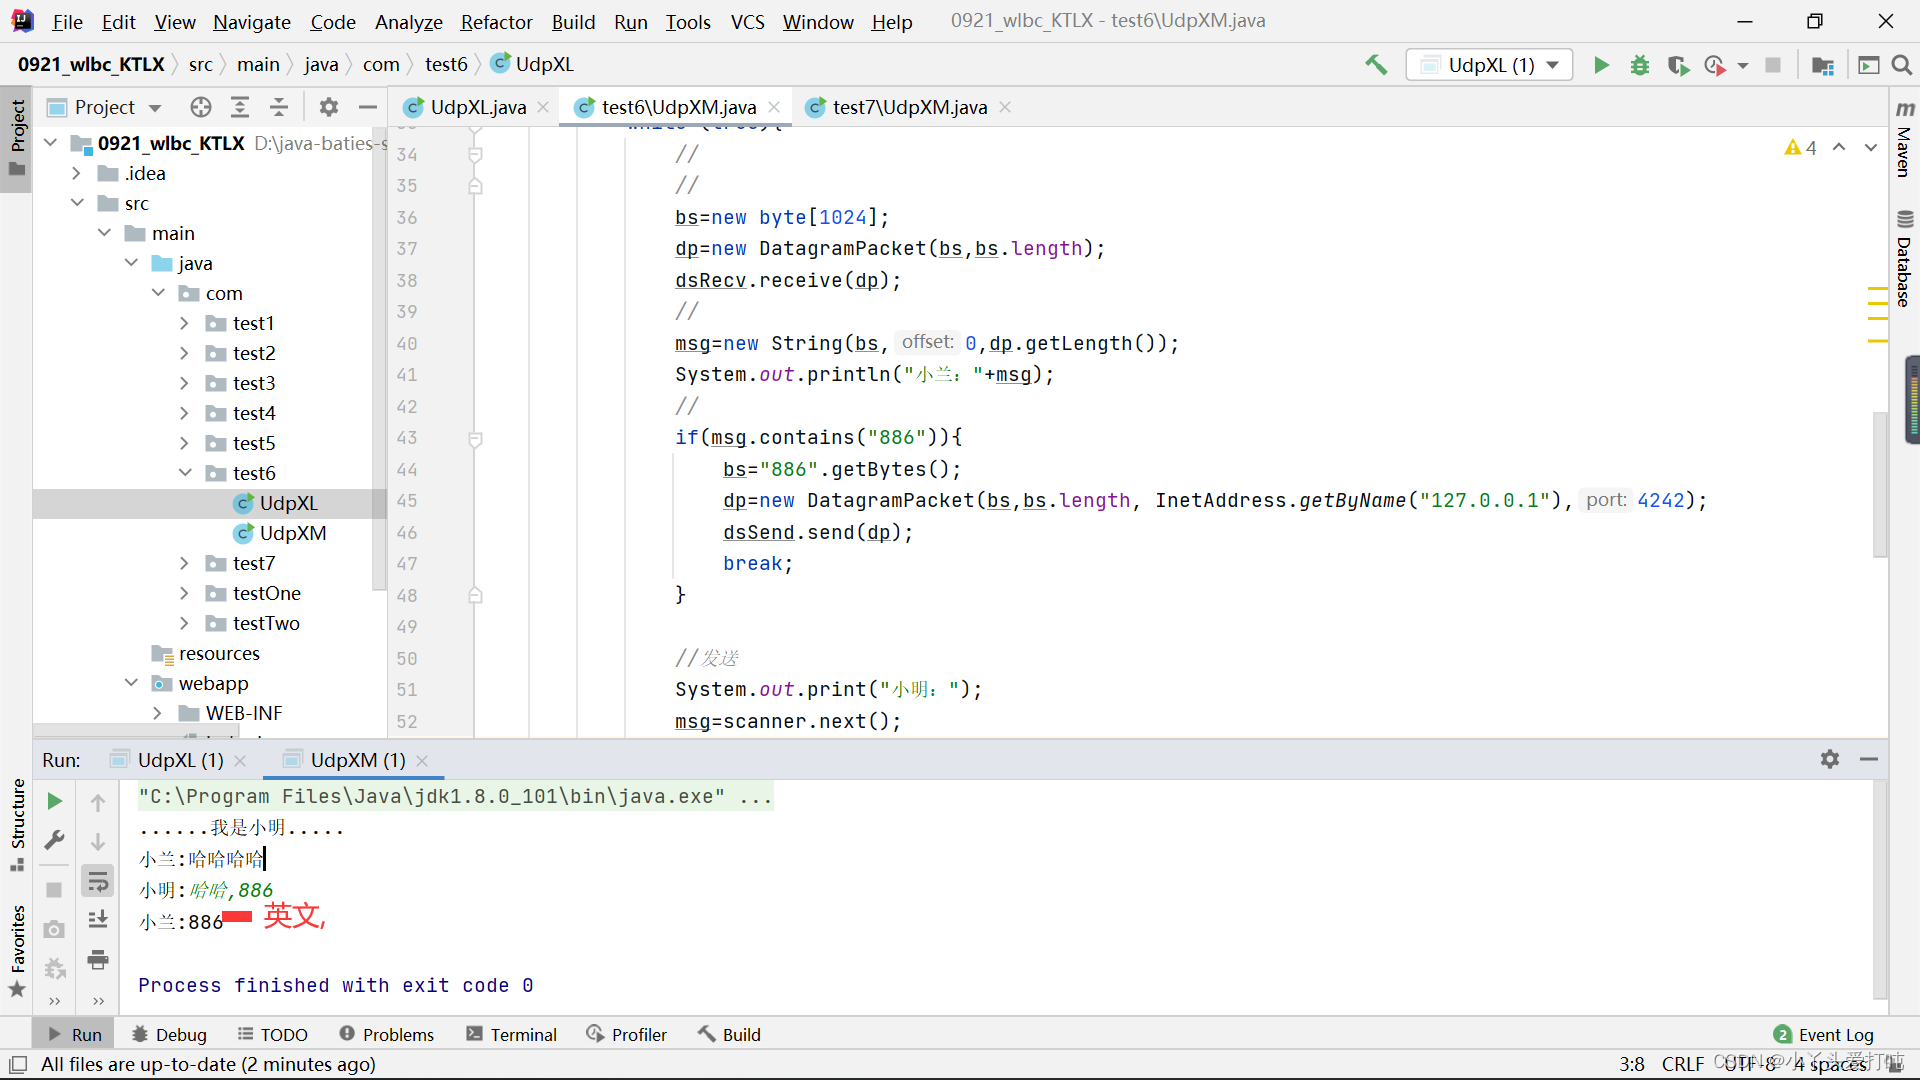Image resolution: width=1920 pixels, height=1080 pixels.
Task: Click the Build project hammer icon
Action: coord(1376,65)
